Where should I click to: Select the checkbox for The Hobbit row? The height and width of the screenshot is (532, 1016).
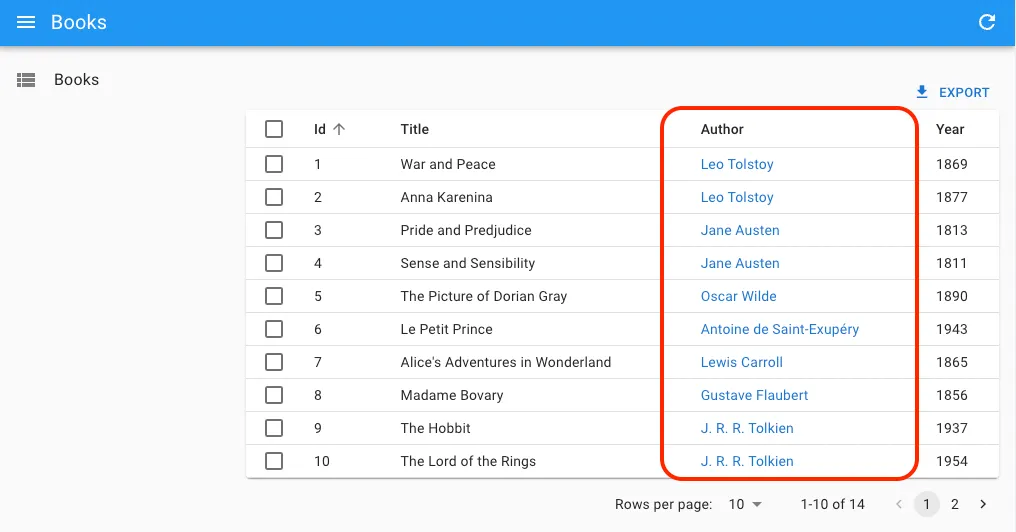coord(274,428)
